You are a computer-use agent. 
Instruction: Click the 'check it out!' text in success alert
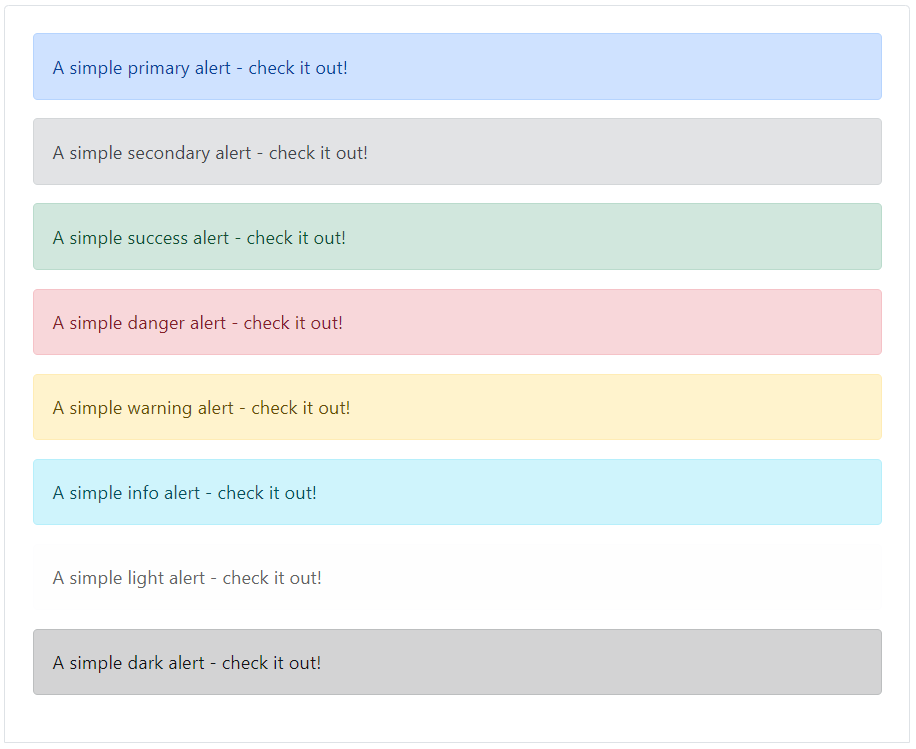298,237
